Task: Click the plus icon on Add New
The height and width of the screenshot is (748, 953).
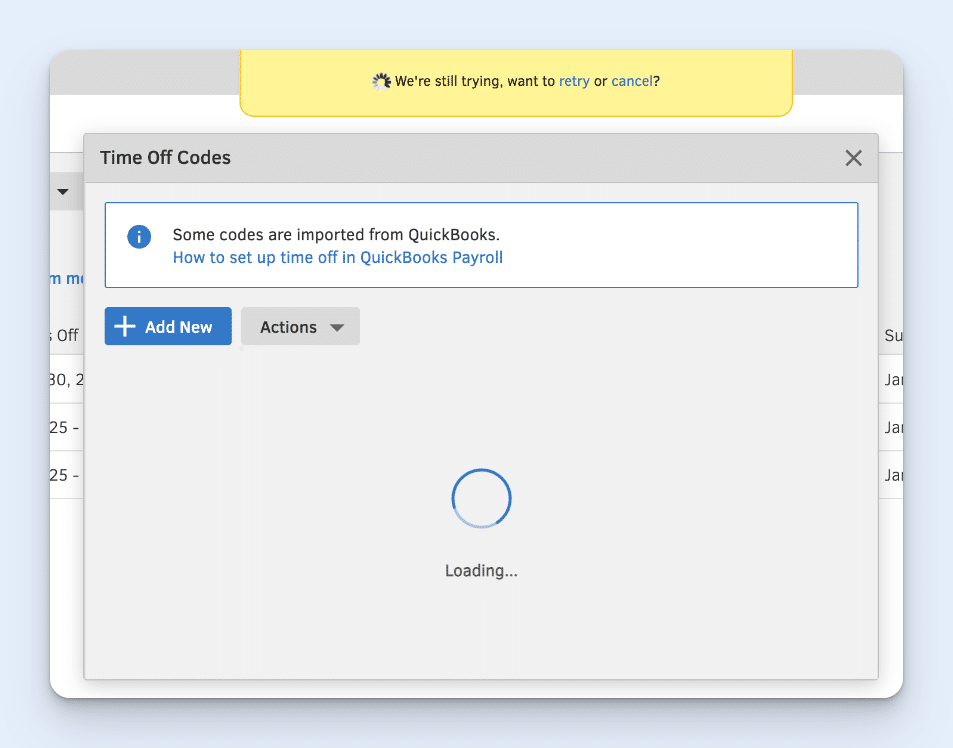Action: [x=124, y=326]
